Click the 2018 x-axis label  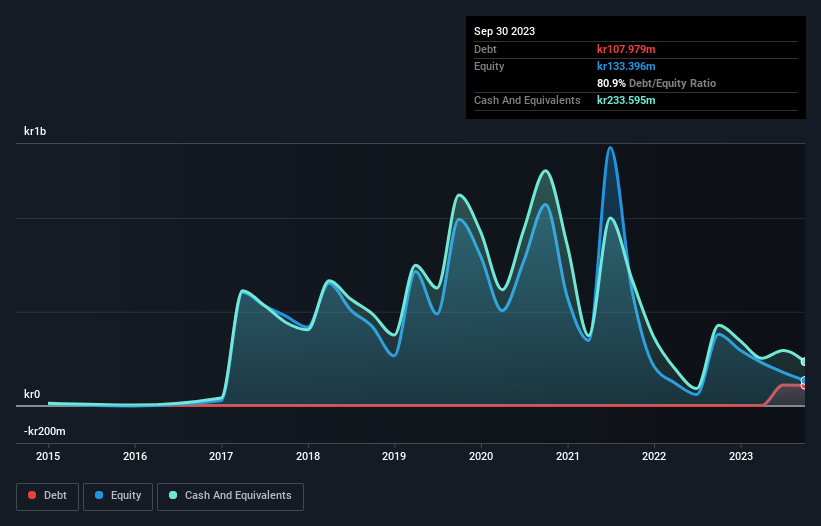pos(308,456)
